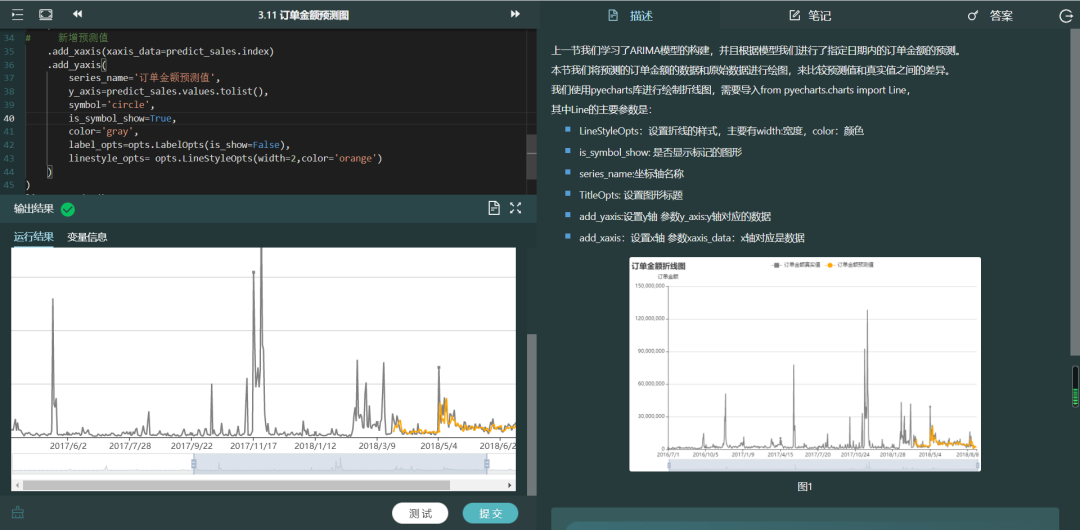Click the lesson title 3.11 订单金额预测图
Screen dimensions: 1080x530
[x=303, y=14]
